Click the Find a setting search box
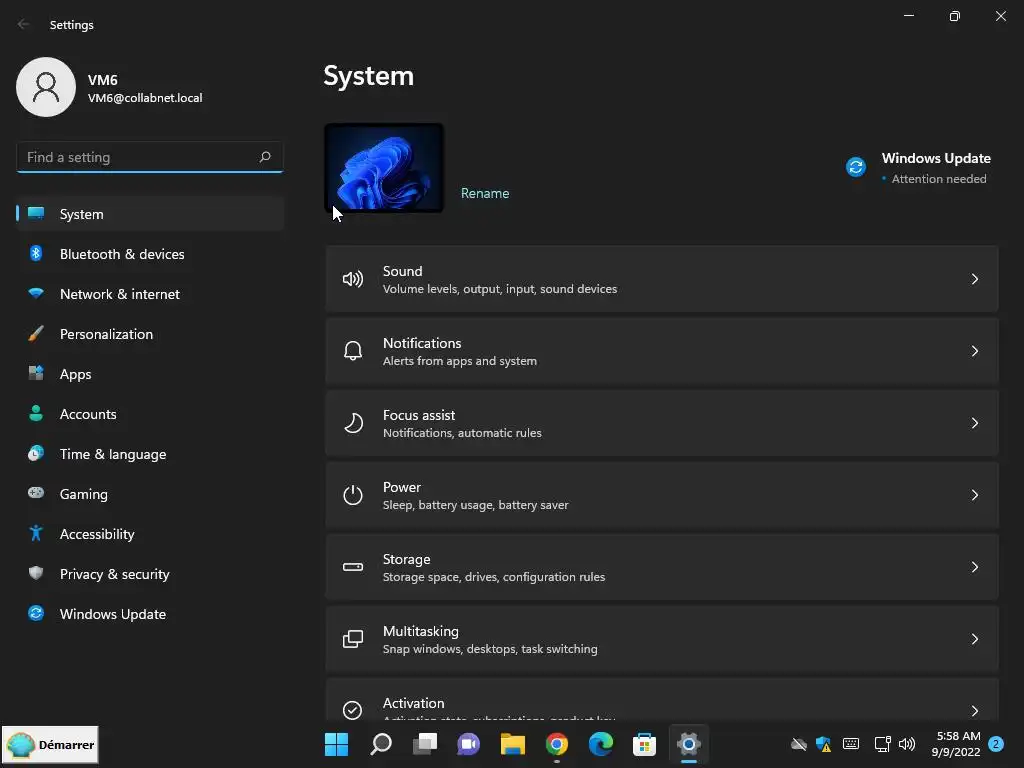 (x=150, y=157)
